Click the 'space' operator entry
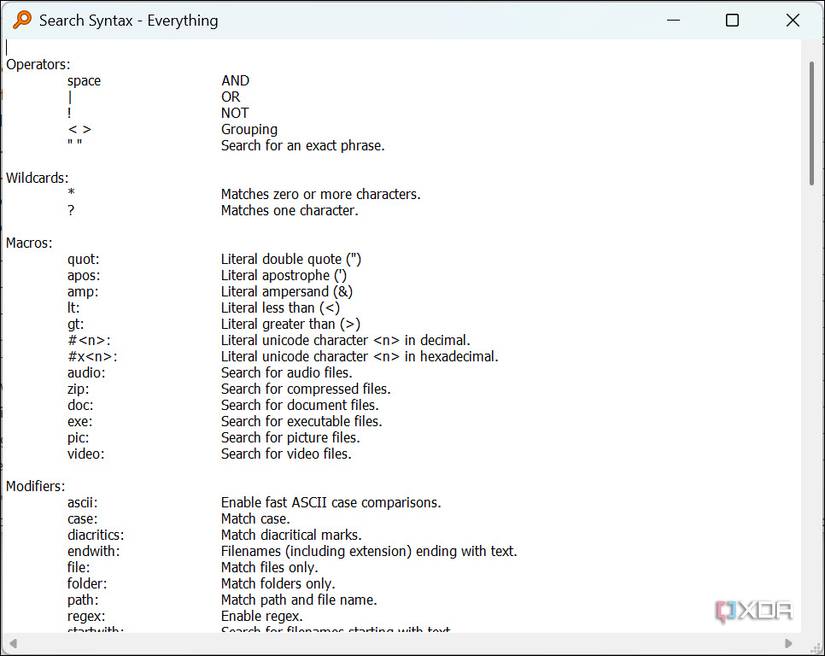 84,81
